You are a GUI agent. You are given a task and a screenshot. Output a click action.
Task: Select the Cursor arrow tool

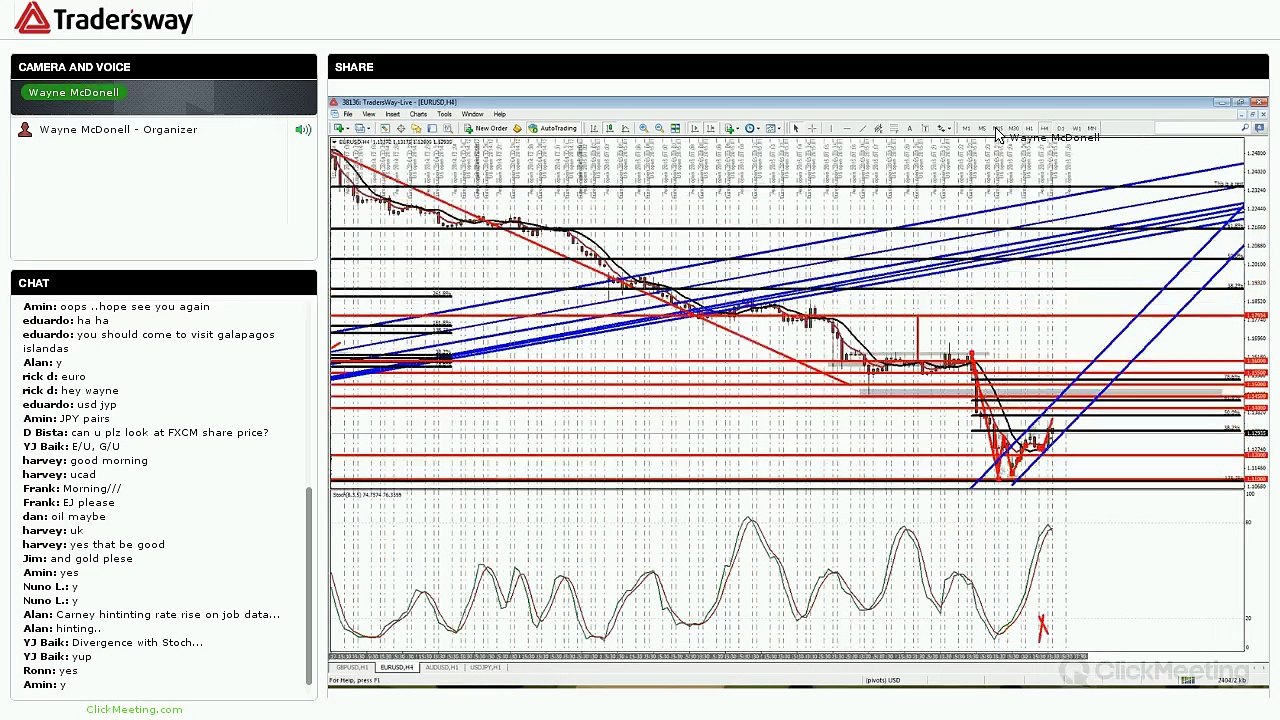(x=796, y=128)
